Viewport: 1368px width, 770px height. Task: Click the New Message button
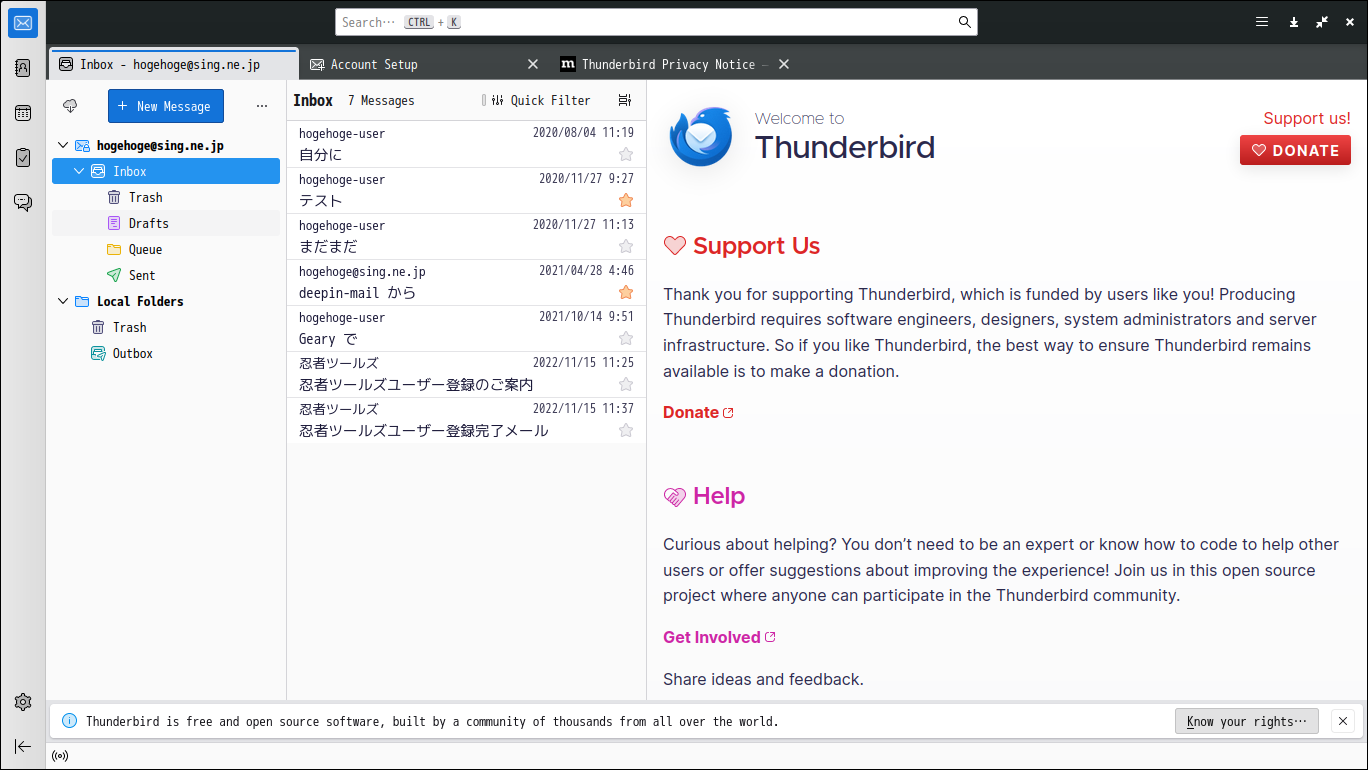point(166,106)
